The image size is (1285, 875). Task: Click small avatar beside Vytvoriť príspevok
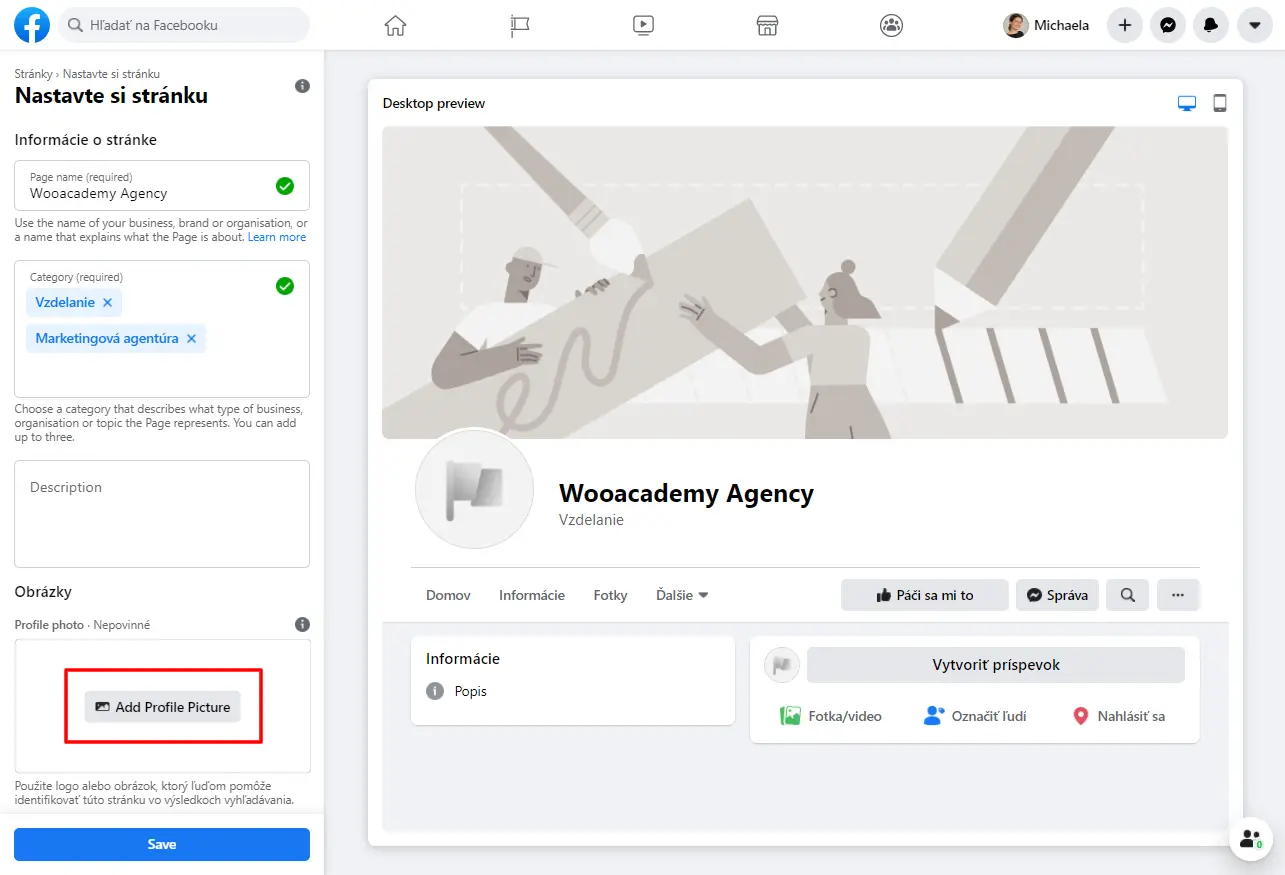coord(782,665)
